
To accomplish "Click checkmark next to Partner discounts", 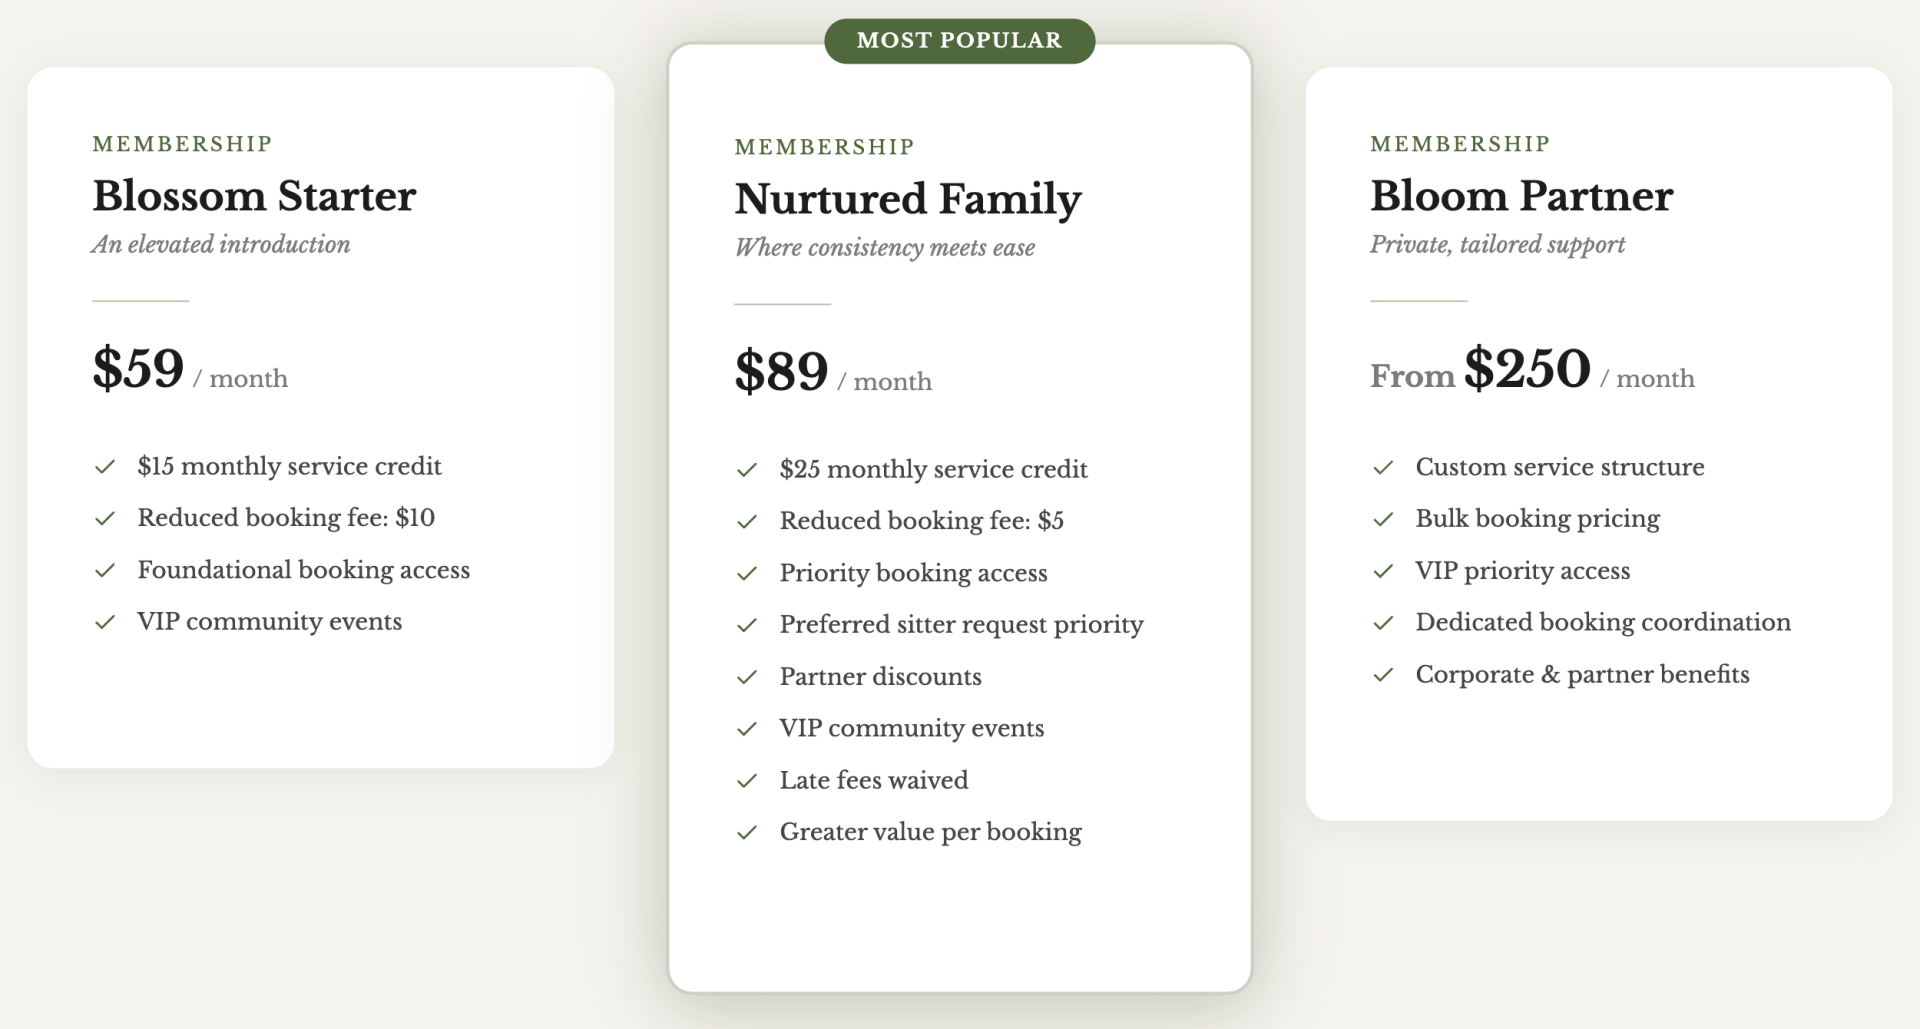I will (747, 678).
